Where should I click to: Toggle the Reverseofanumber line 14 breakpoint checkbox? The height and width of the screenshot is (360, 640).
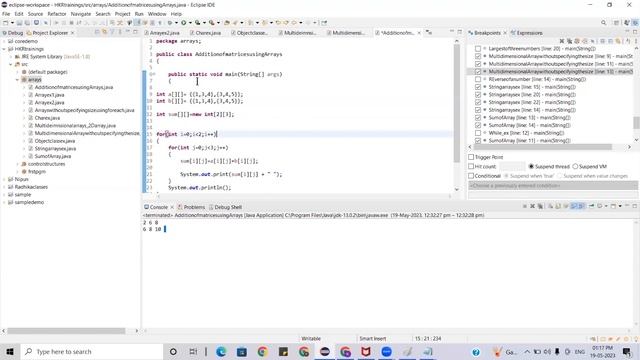point(478,79)
